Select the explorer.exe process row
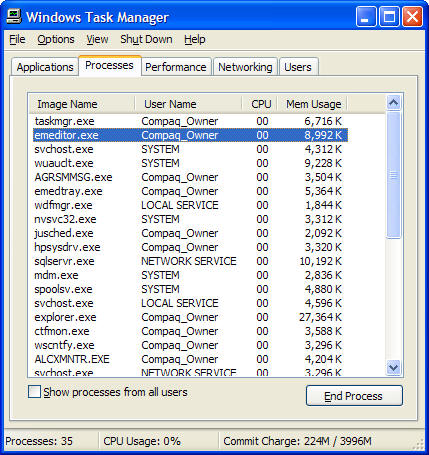 [x=190, y=317]
